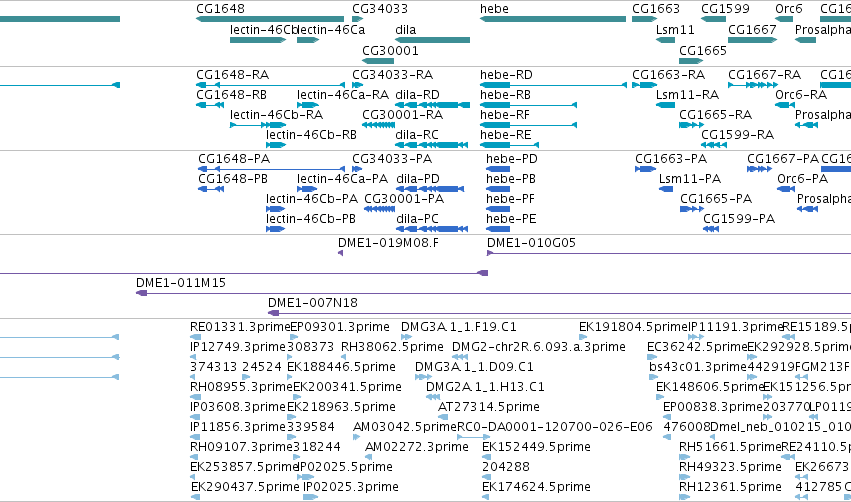
Task: Click EST RC0-DA0001-120700-026-E06 feature
Action: click(473, 437)
